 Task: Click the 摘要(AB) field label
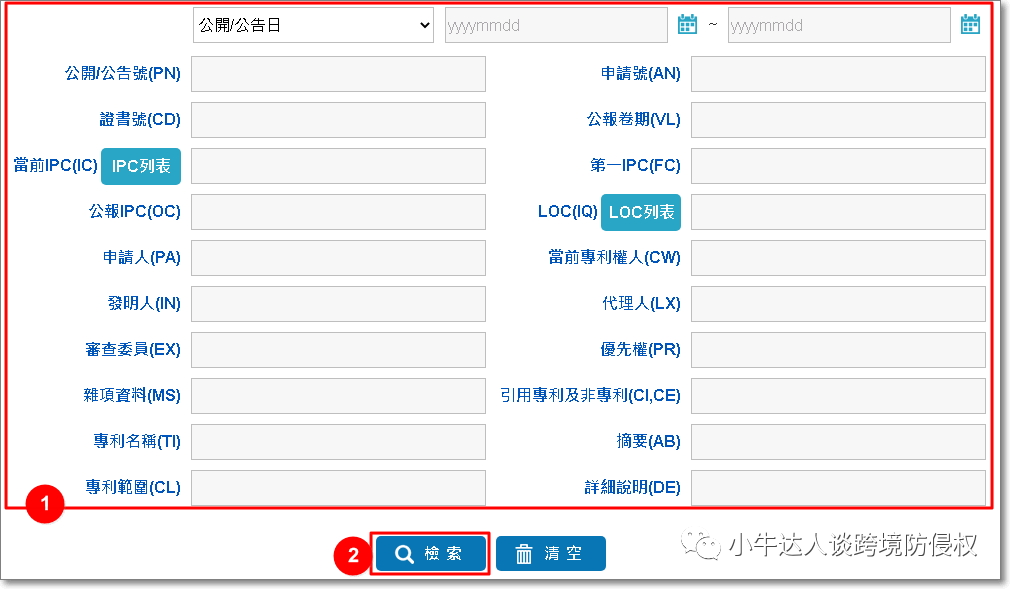click(648, 442)
